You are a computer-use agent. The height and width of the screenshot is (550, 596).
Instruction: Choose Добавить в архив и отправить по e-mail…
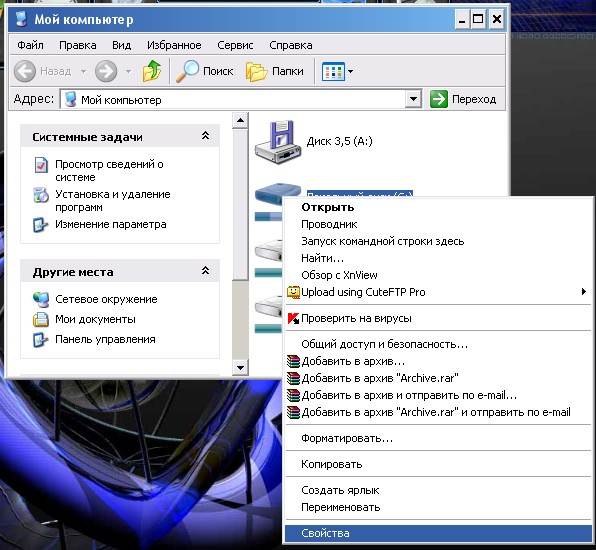tap(439, 395)
